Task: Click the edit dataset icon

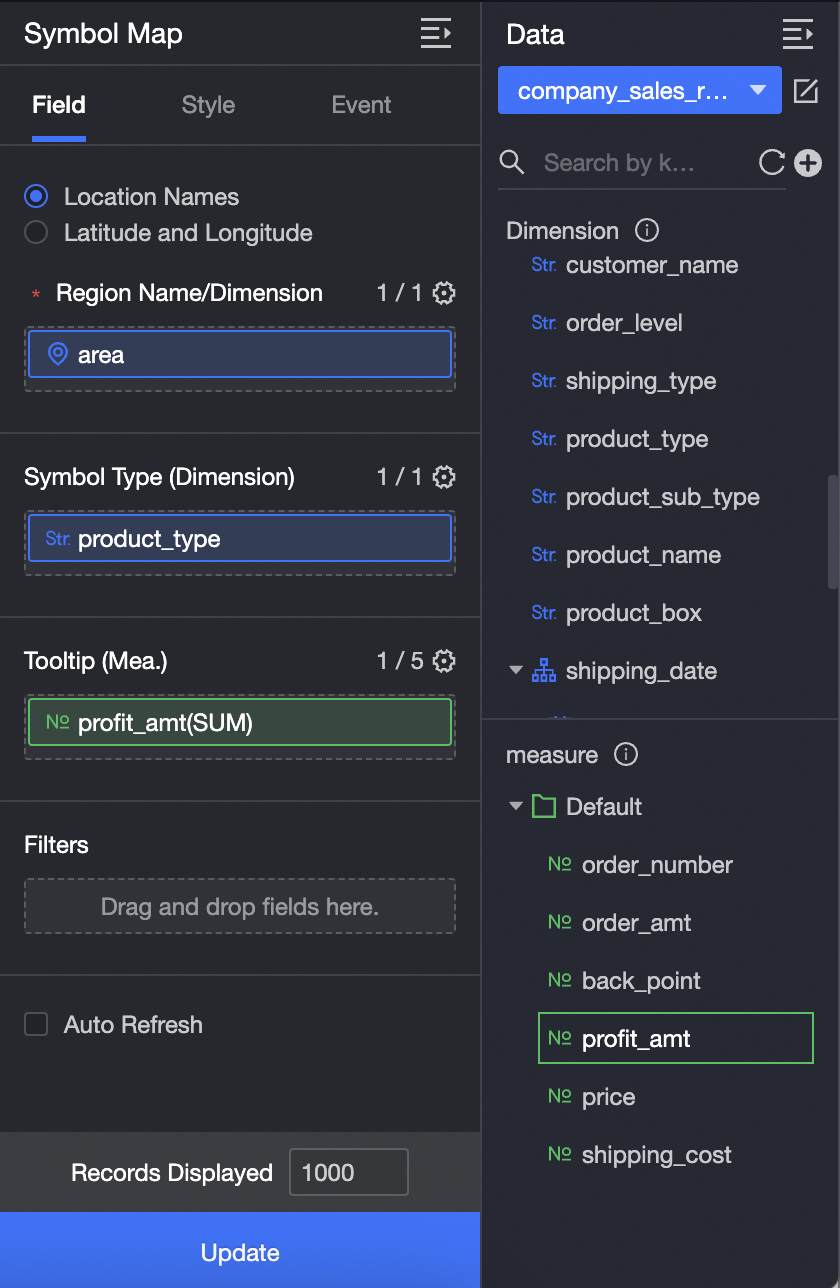Action: click(805, 92)
